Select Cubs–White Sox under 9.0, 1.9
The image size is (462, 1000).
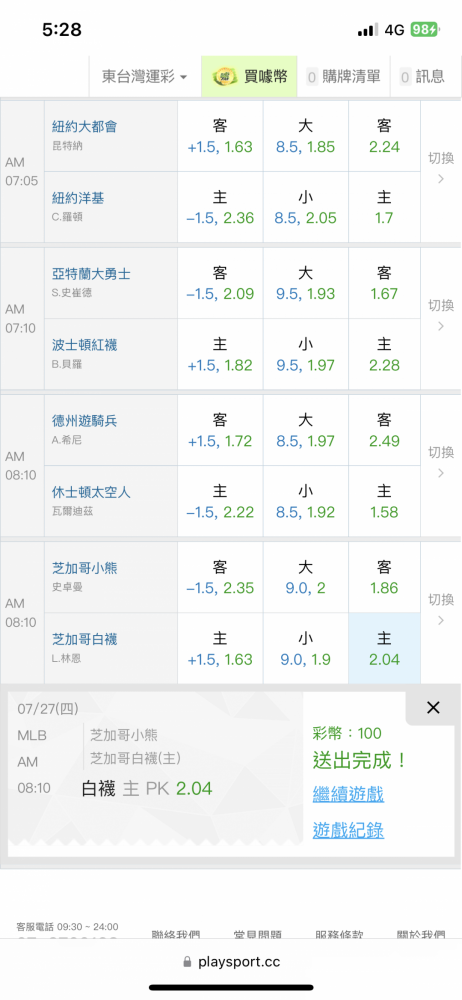tap(306, 649)
